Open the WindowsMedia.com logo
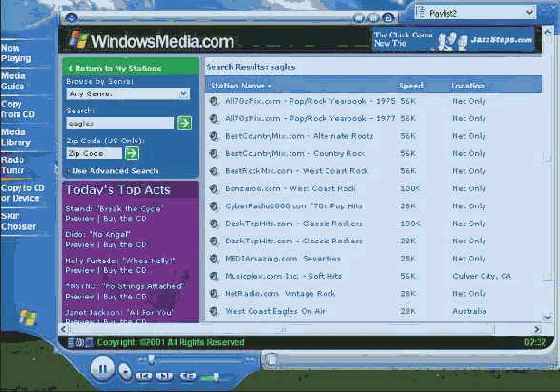This screenshot has width=560, height=392. coord(152,41)
